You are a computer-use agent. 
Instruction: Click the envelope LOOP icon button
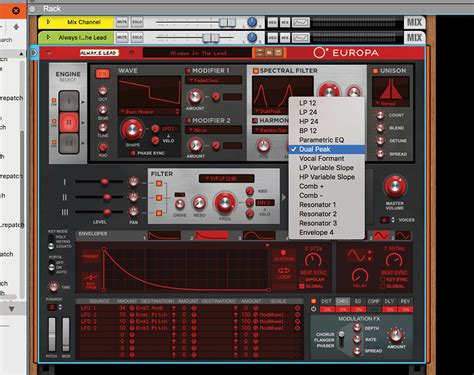point(284,273)
